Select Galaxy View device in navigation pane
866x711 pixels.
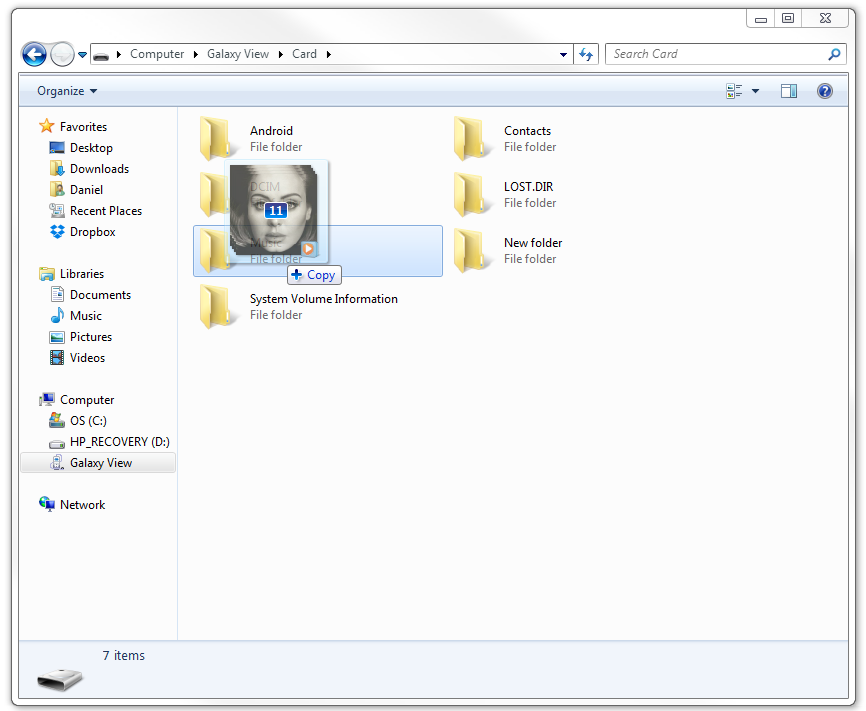[x=98, y=463]
